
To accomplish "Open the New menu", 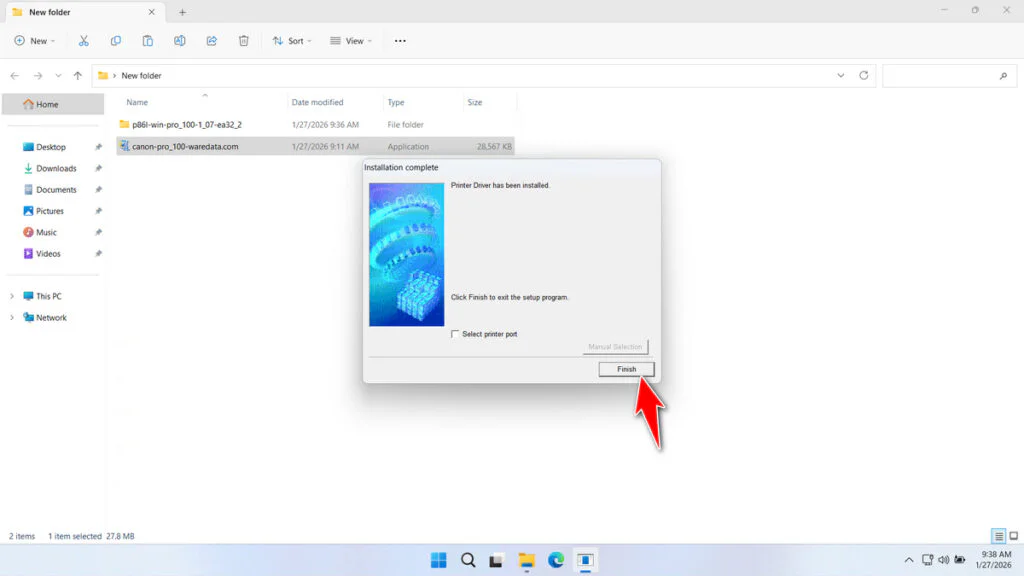I will point(35,40).
